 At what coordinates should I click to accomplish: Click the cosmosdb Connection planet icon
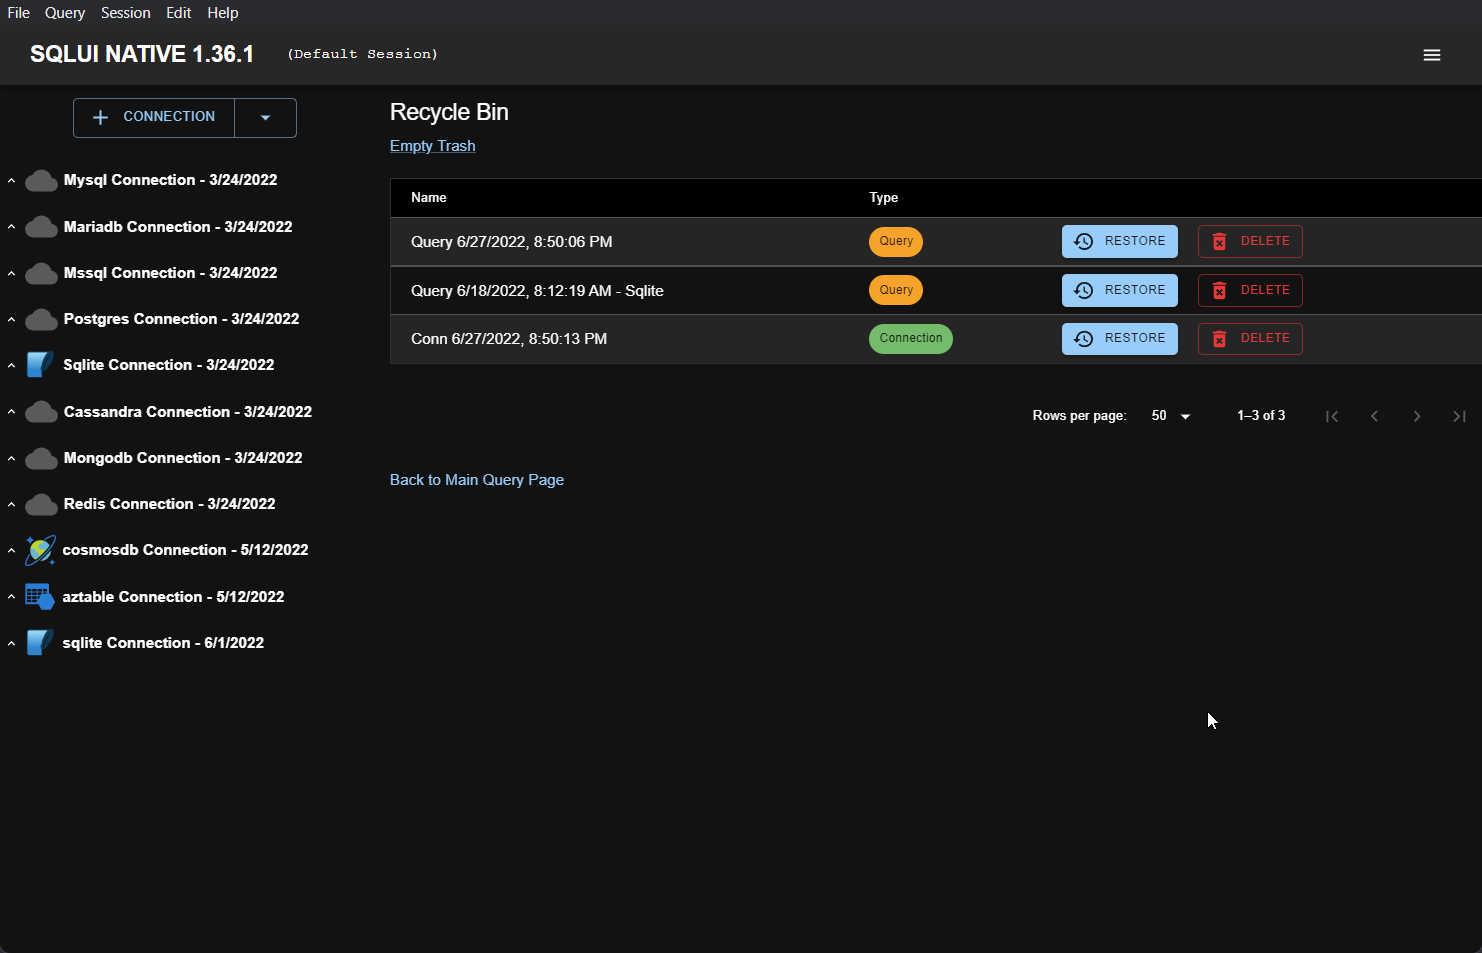40,550
